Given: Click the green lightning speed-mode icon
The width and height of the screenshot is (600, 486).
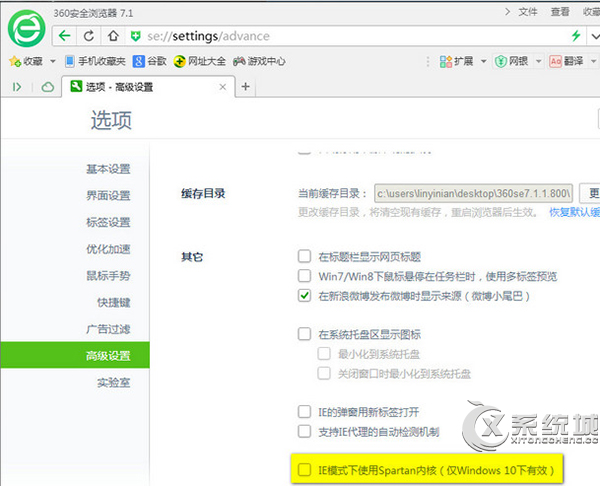Looking at the screenshot, I should pyautogui.click(x=576, y=36).
